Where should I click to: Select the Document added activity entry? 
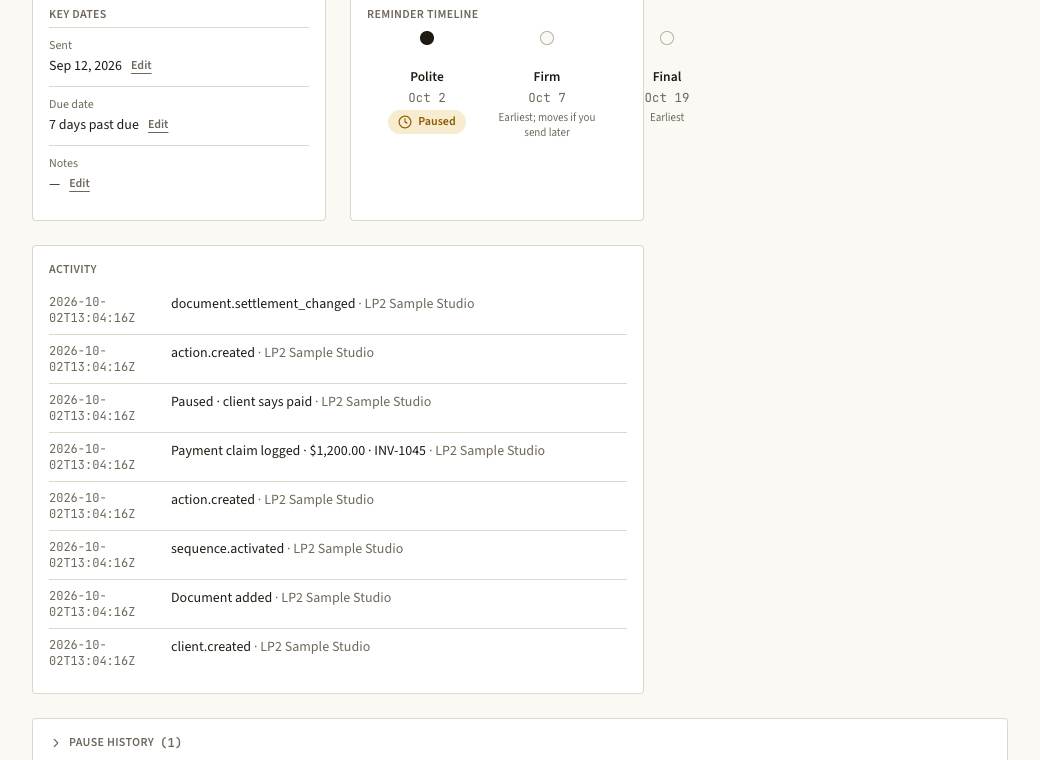338,605
